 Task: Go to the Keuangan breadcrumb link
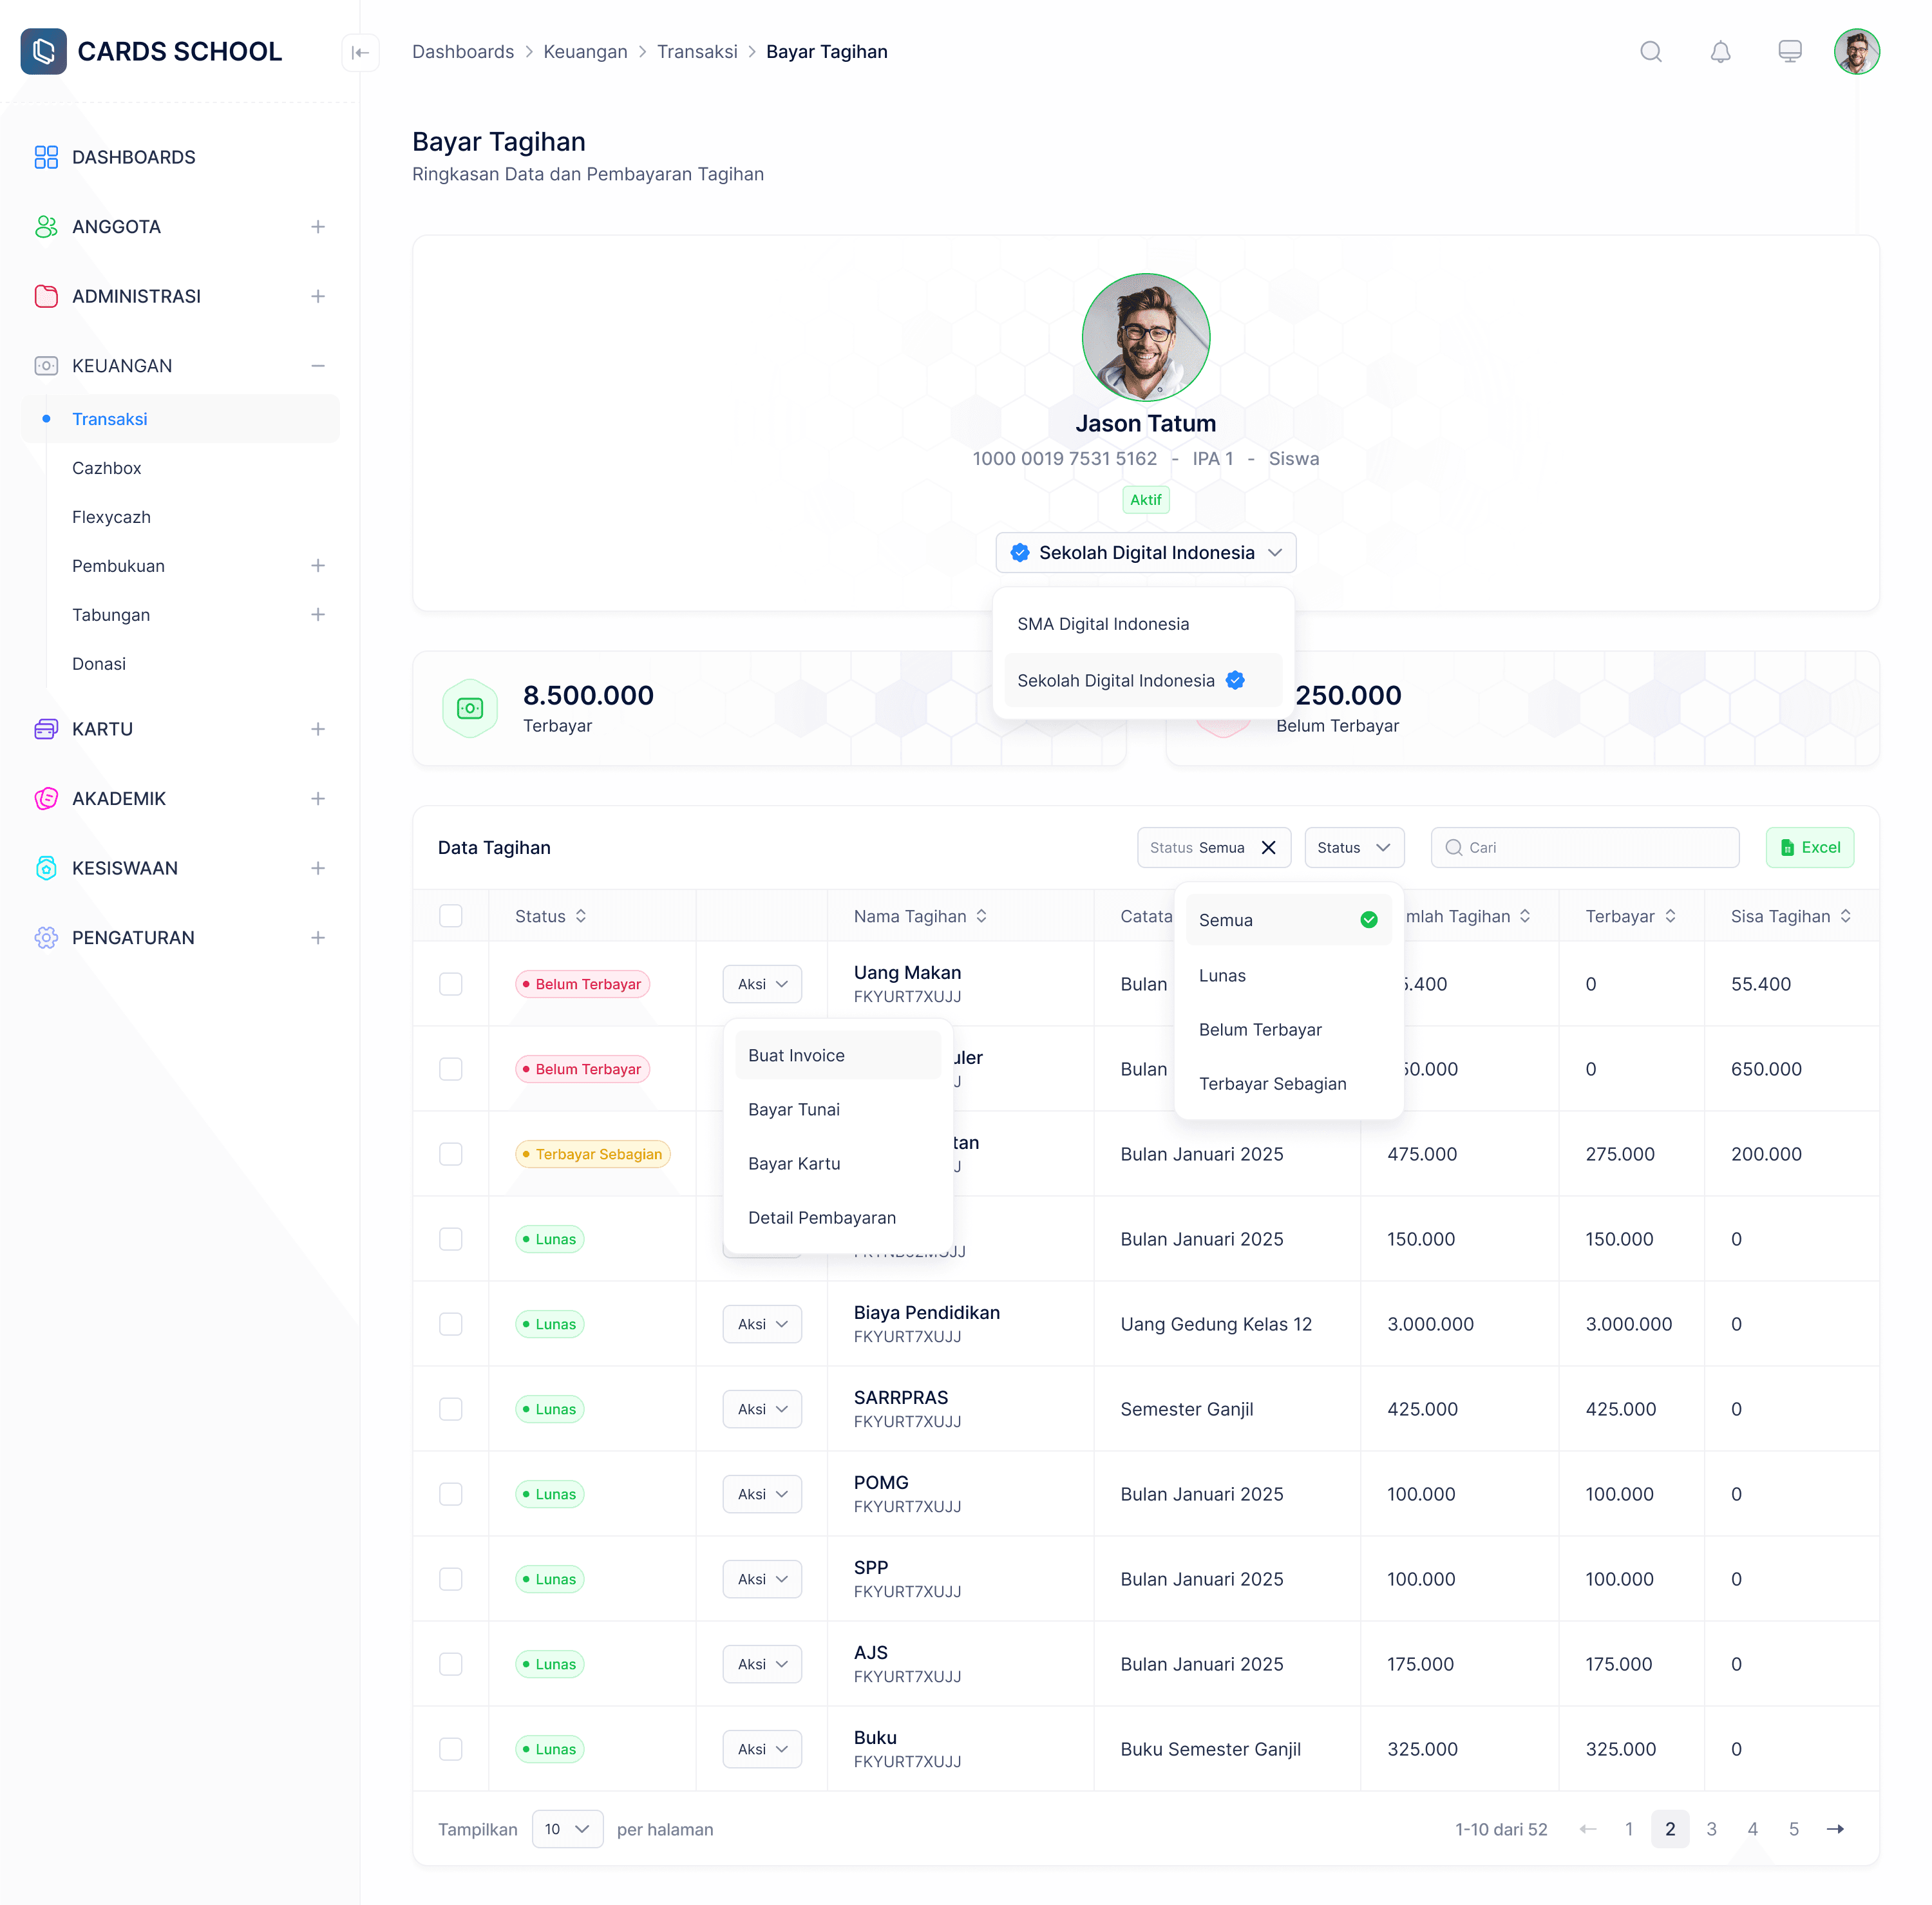coord(585,52)
